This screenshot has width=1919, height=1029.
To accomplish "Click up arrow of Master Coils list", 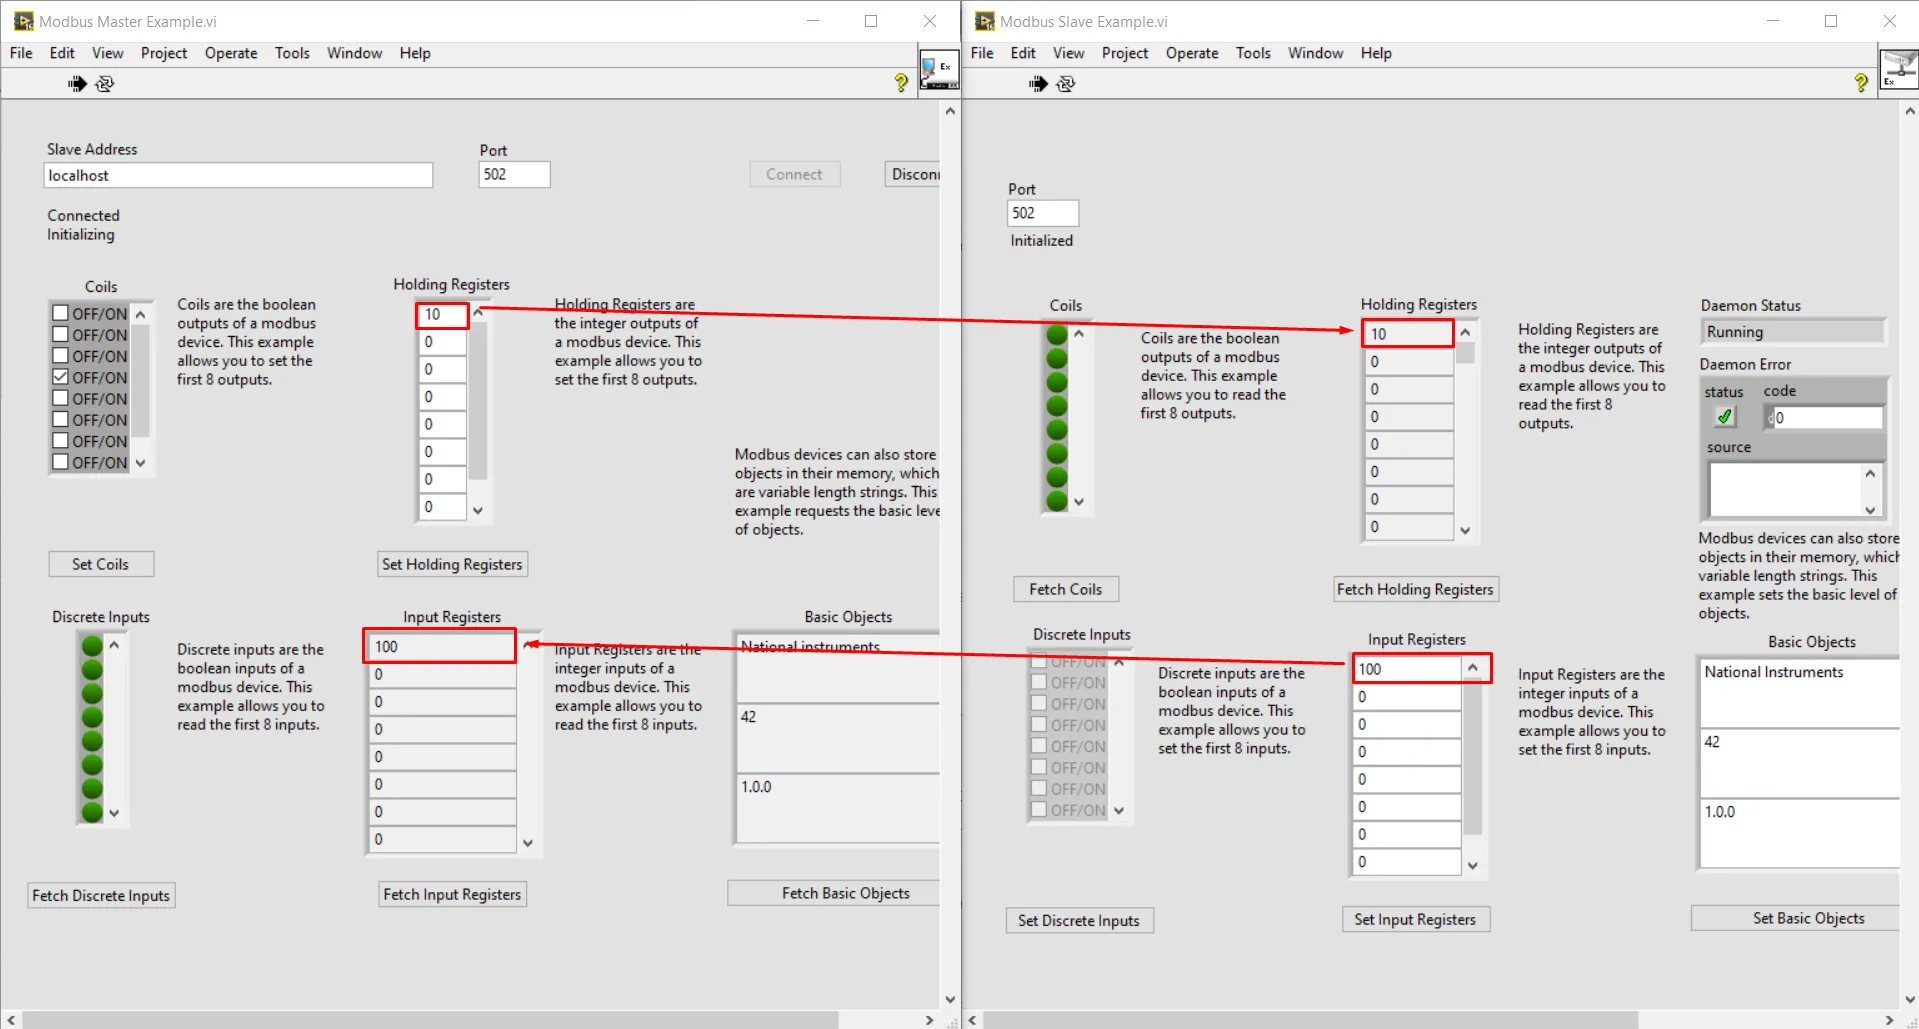I will [x=140, y=314].
